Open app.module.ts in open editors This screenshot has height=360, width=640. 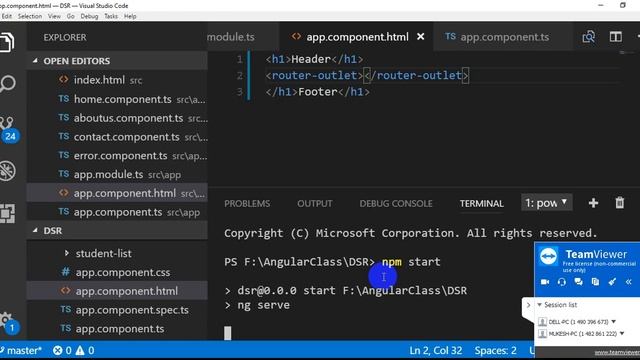[x=117, y=174]
